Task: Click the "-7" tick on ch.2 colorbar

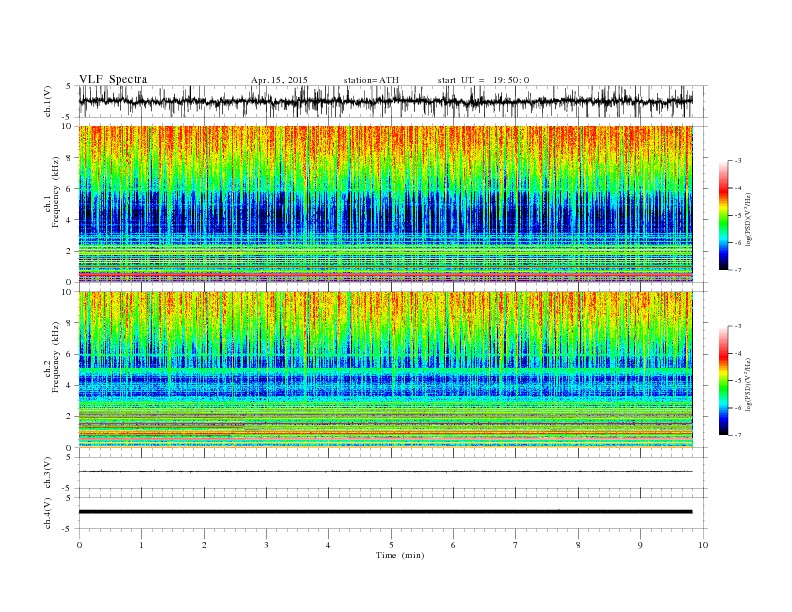Action: (737, 435)
